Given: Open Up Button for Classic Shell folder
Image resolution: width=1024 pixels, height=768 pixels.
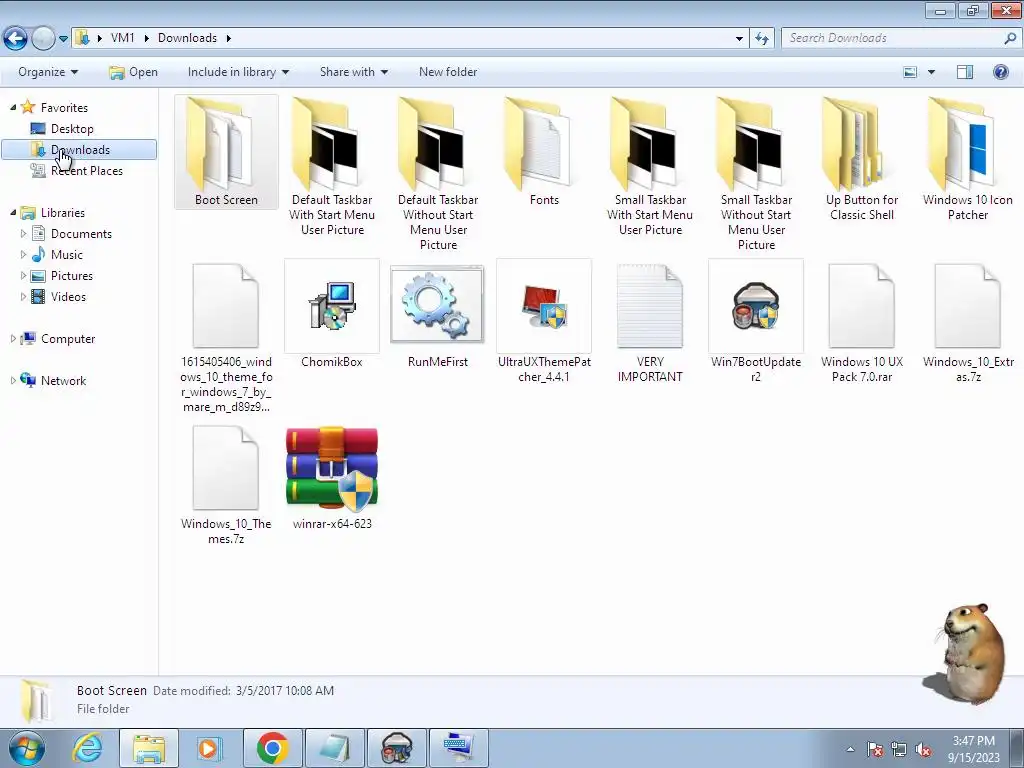Looking at the screenshot, I should tap(861, 159).
